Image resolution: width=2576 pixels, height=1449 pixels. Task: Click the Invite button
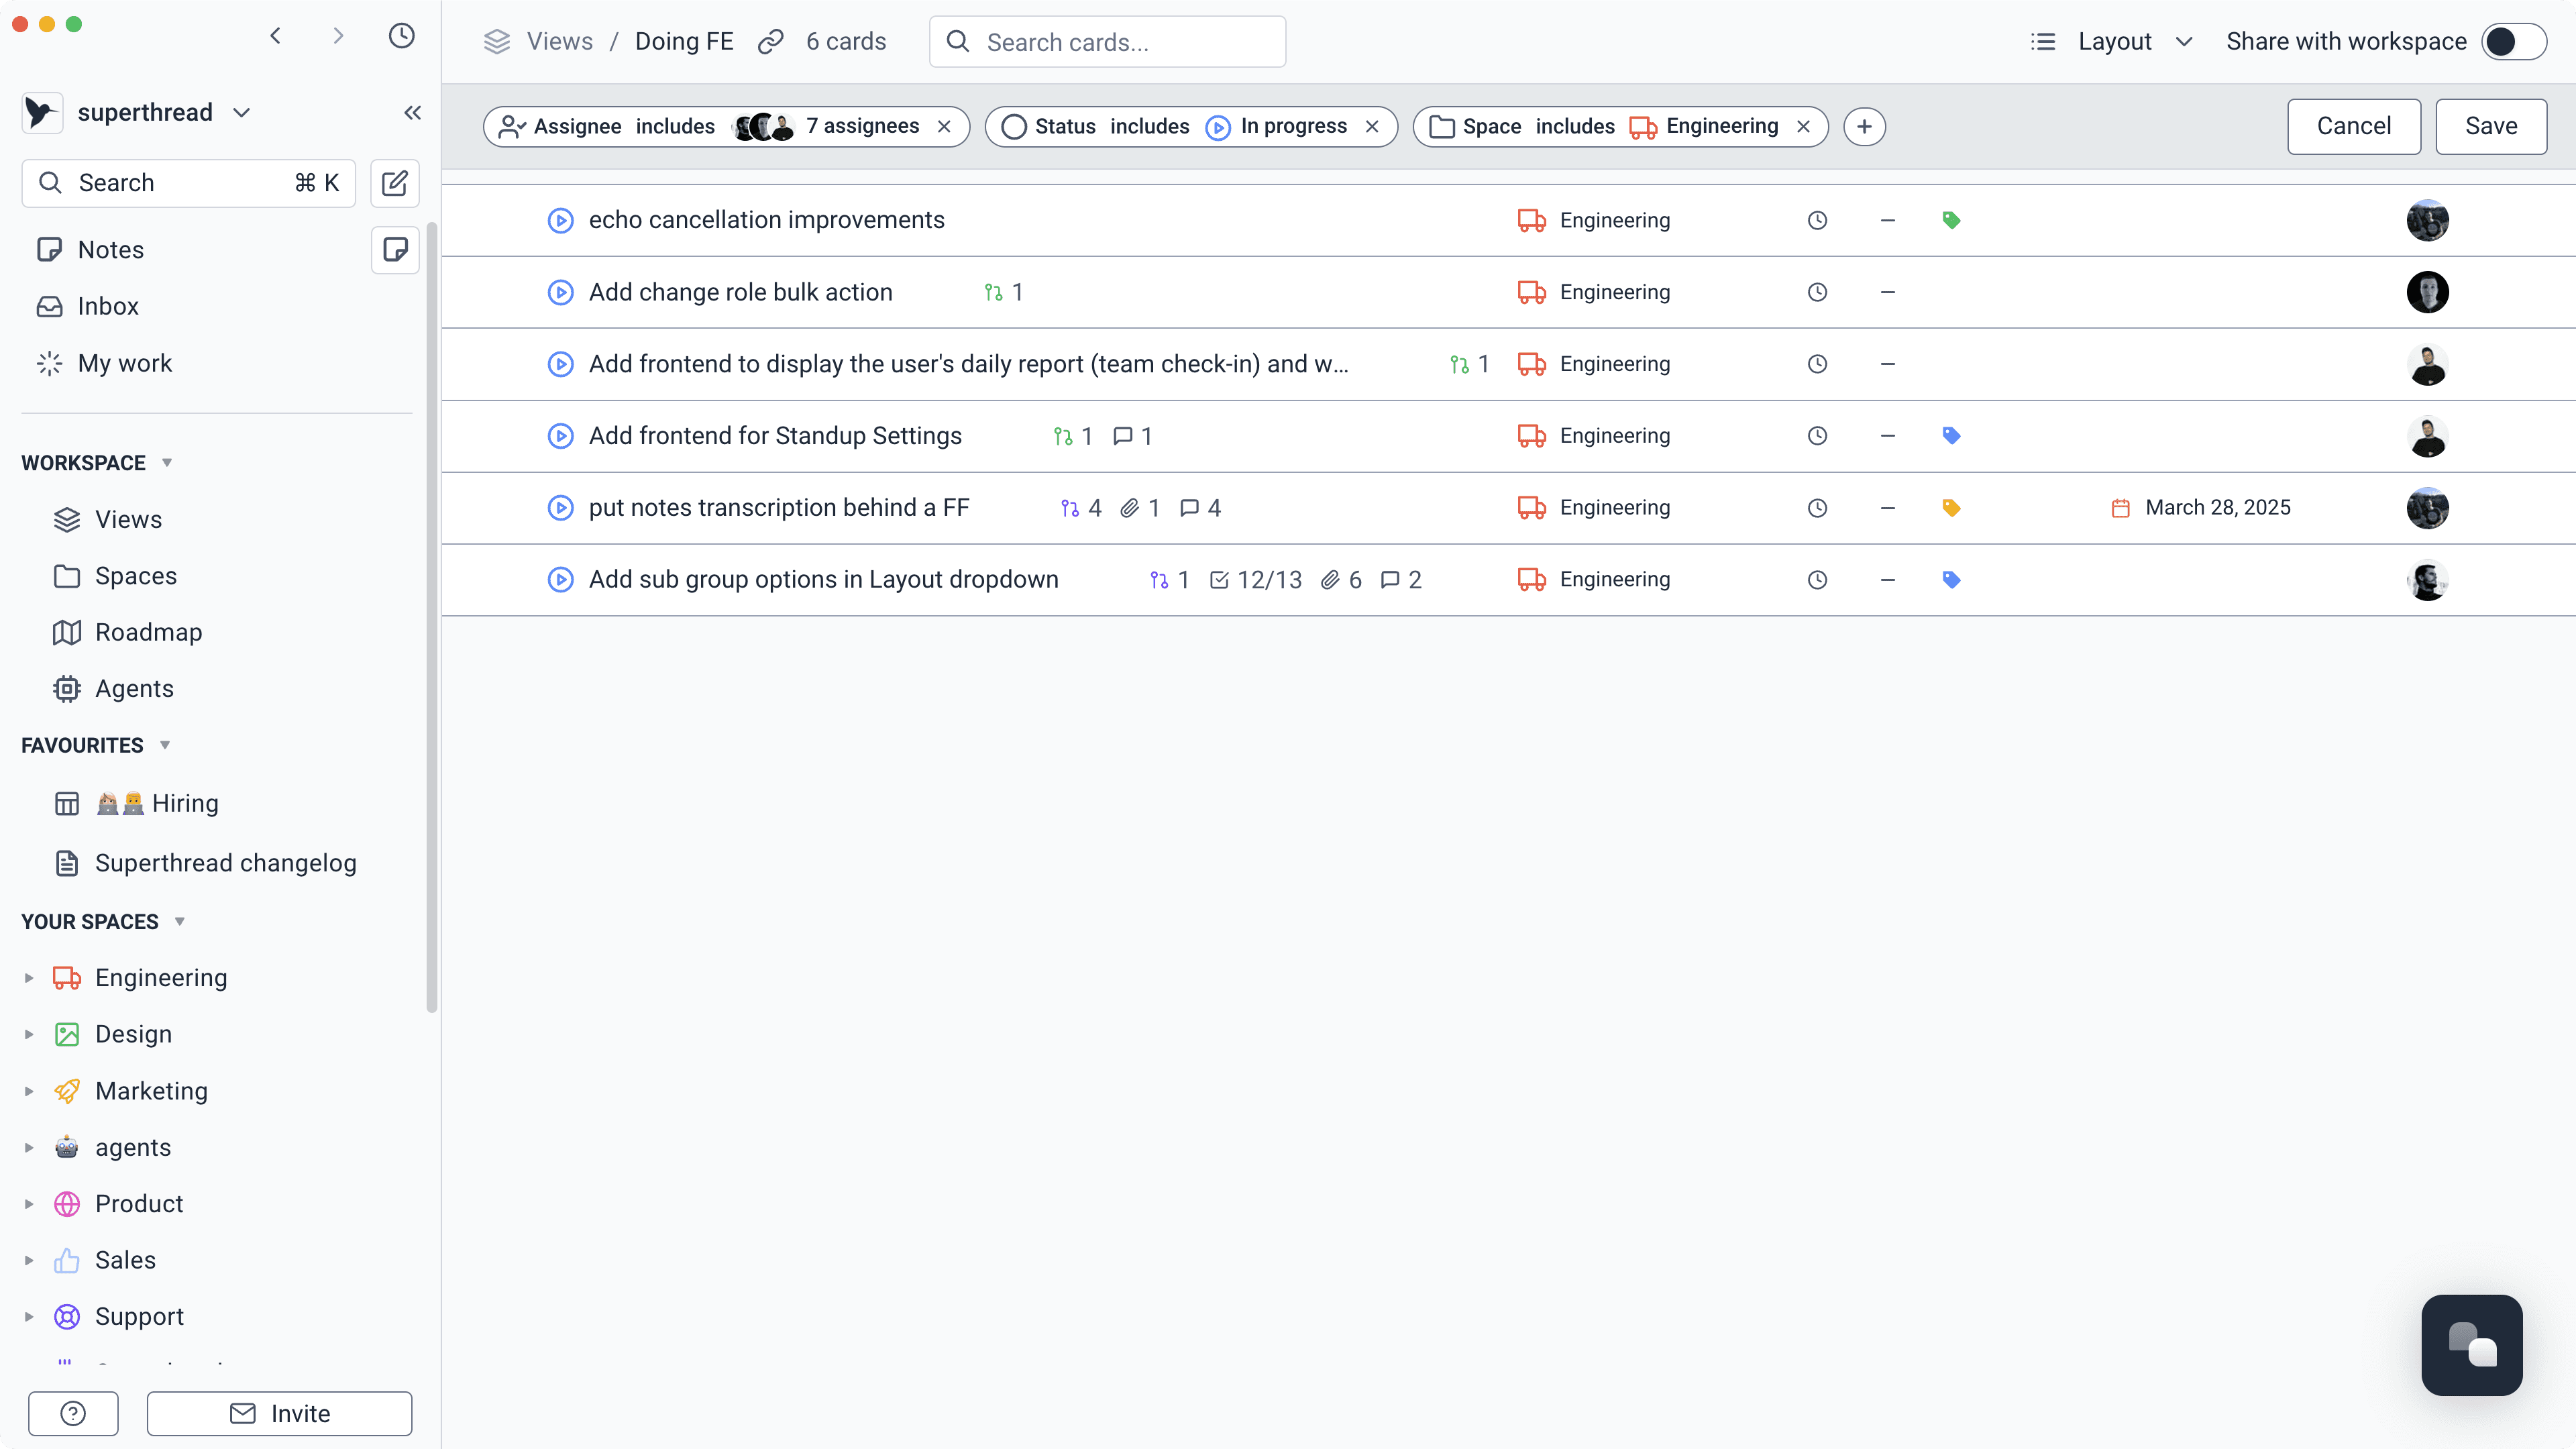279,1413
